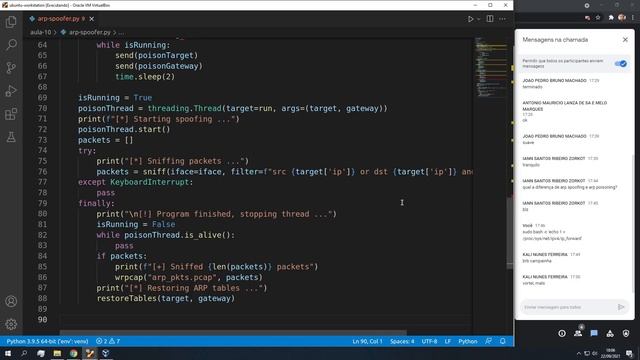The height and width of the screenshot is (360, 640).
Task: Open host controls shield icon in Meet
Action: 626,333
